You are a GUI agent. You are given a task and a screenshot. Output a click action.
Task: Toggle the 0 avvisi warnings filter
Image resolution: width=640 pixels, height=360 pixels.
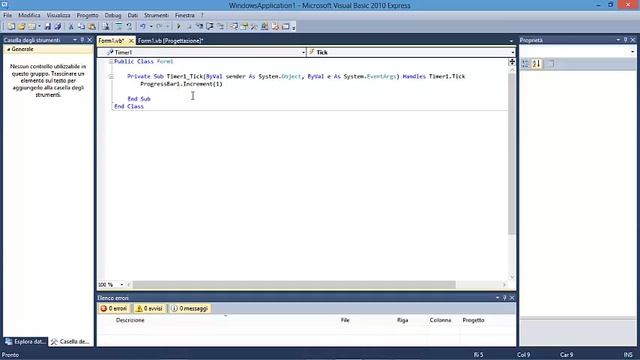pyautogui.click(x=149, y=309)
